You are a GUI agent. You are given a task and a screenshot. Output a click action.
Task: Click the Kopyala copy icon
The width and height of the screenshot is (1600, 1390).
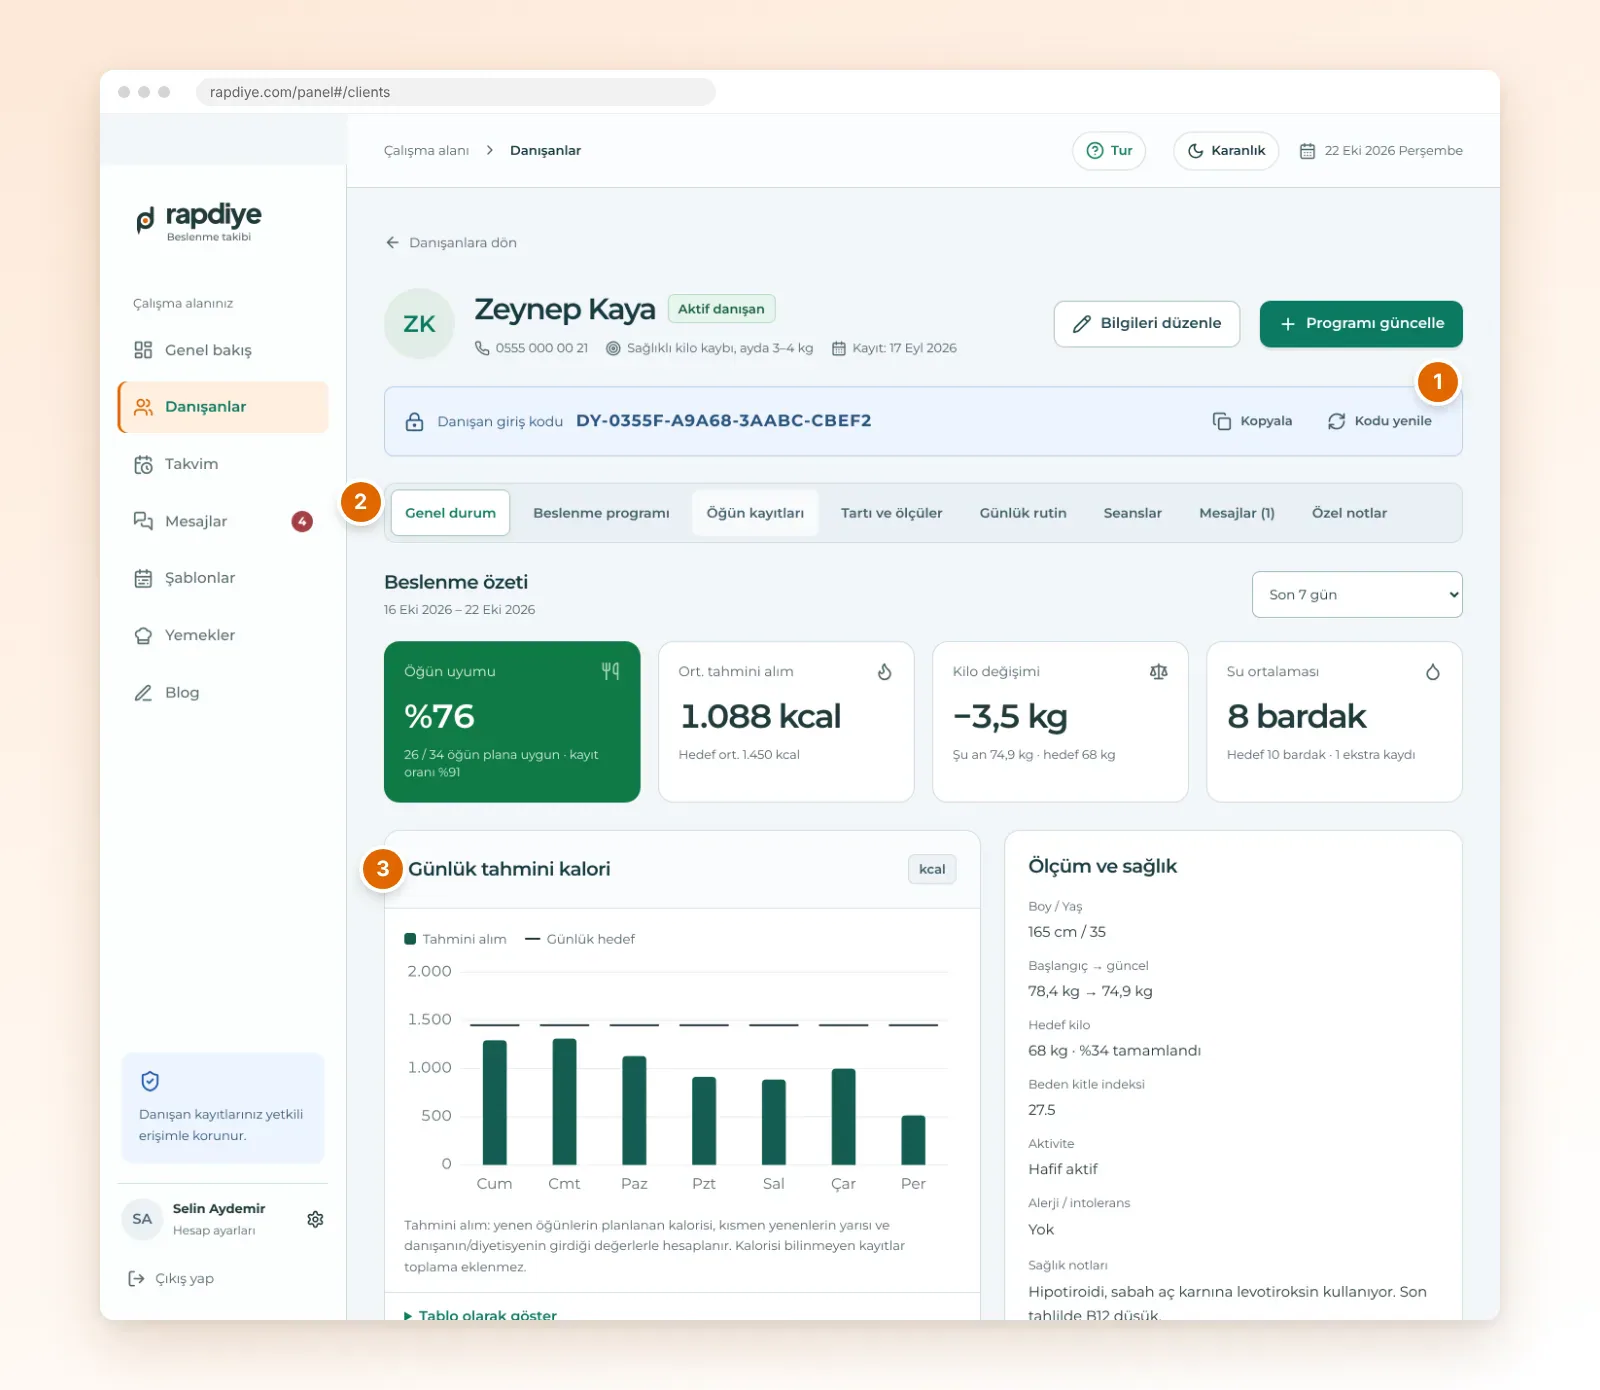(1222, 421)
